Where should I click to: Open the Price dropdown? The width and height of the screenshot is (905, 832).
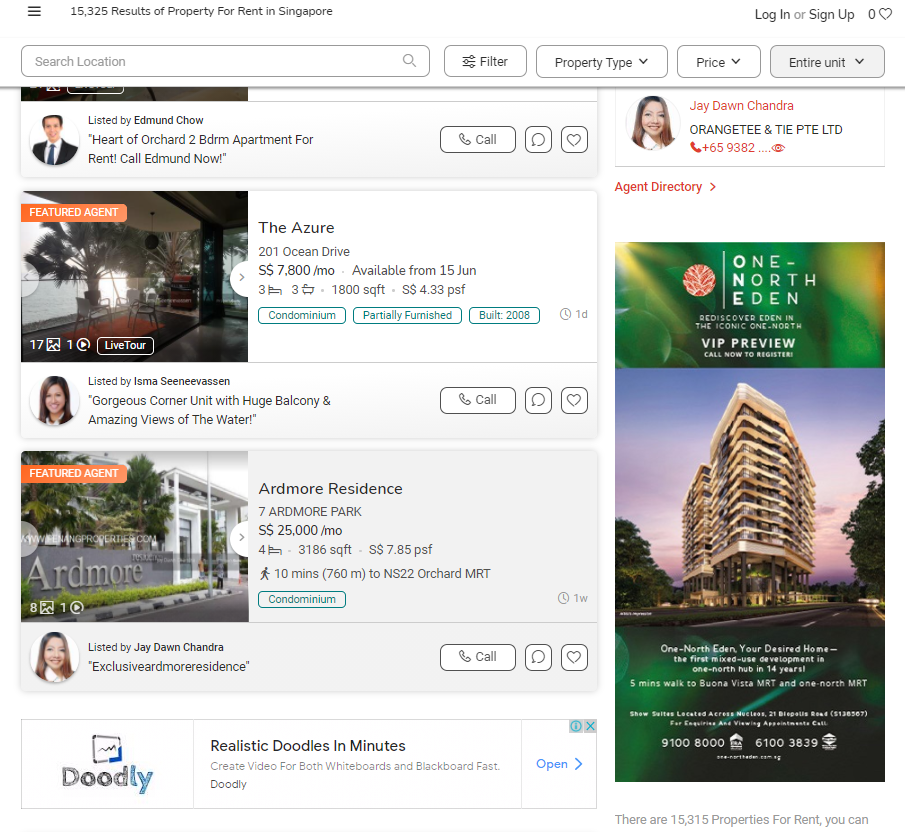(x=718, y=62)
